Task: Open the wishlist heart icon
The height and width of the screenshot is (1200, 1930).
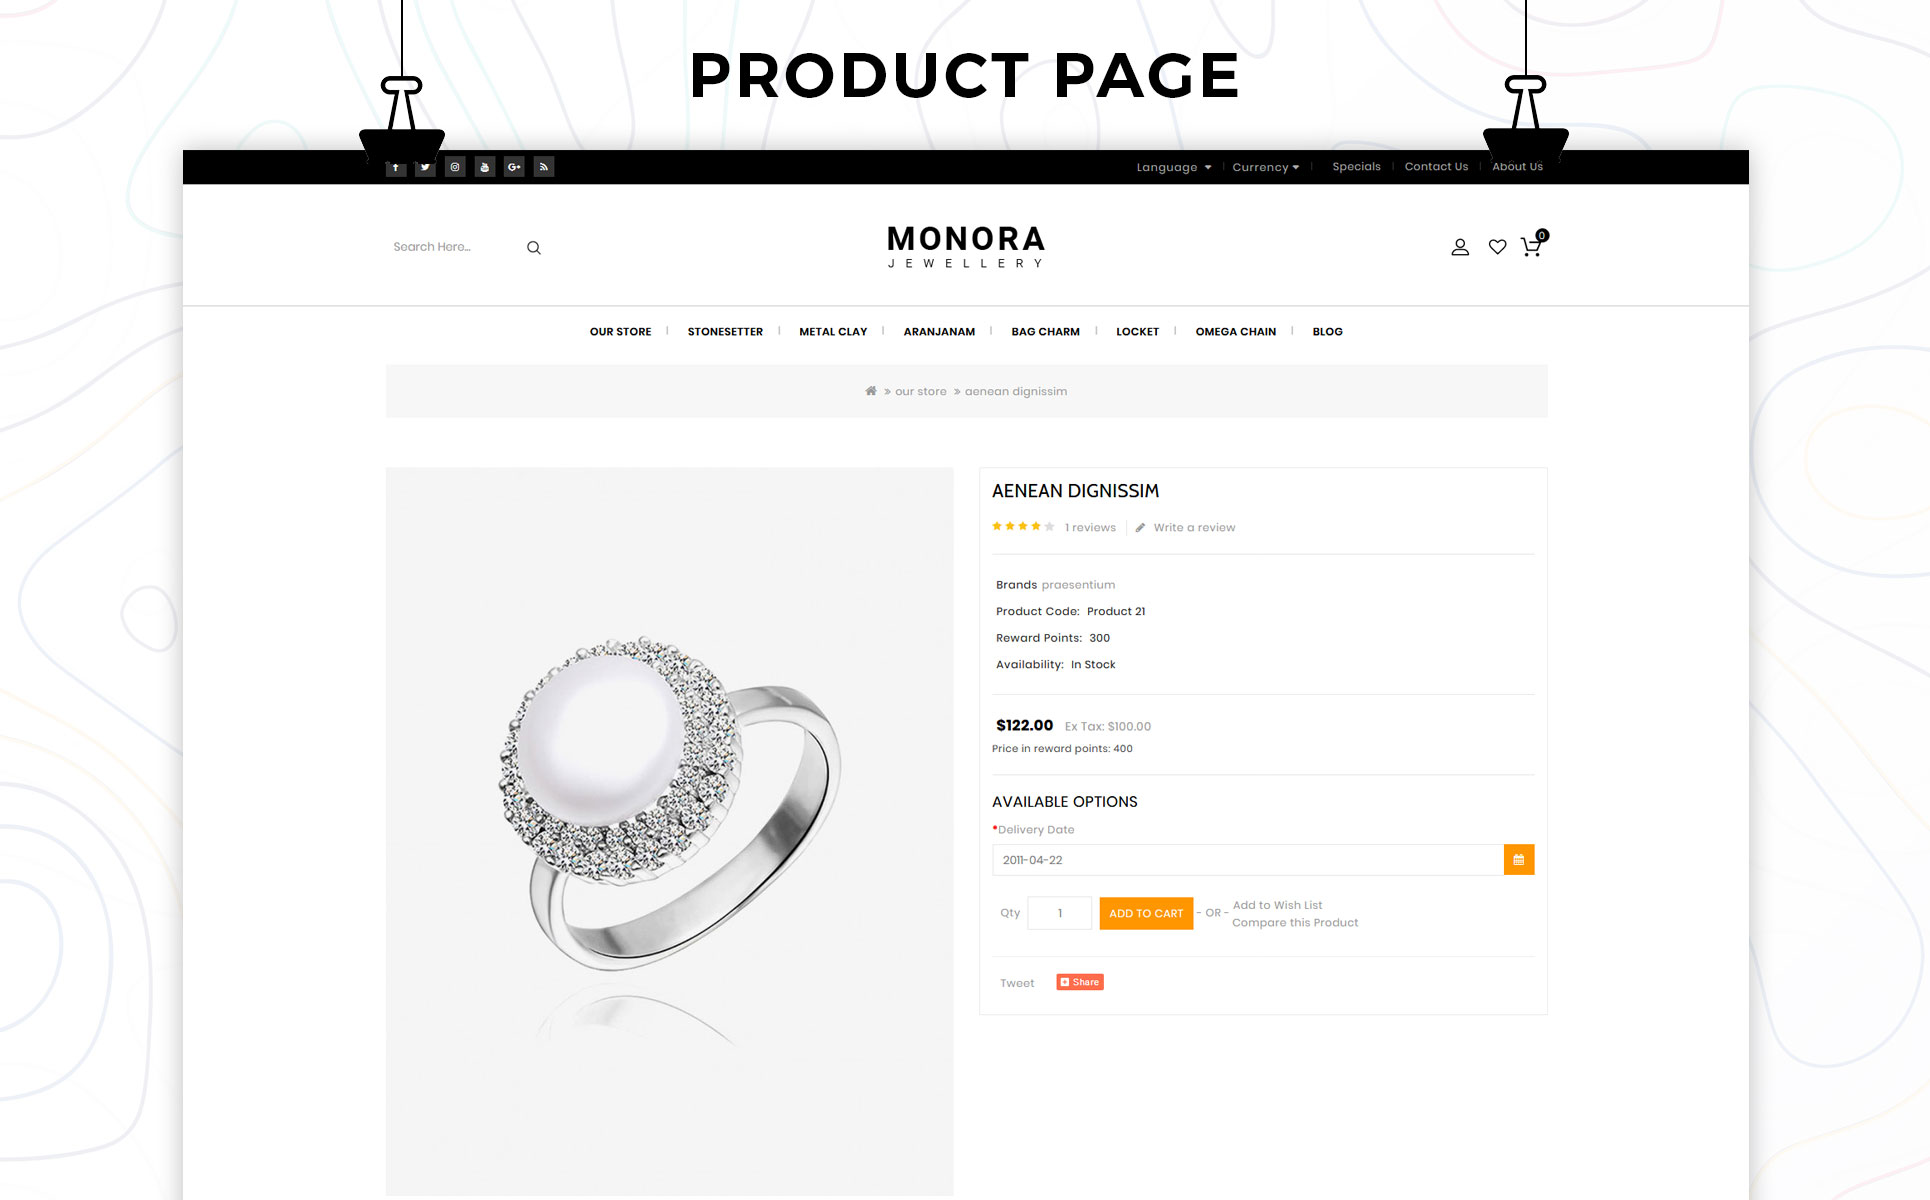Action: (x=1497, y=247)
